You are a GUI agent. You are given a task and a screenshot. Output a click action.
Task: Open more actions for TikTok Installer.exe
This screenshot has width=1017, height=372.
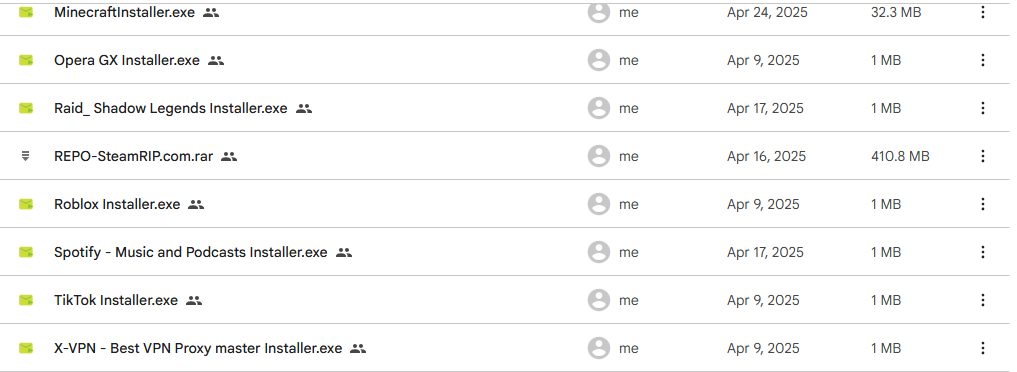[983, 300]
